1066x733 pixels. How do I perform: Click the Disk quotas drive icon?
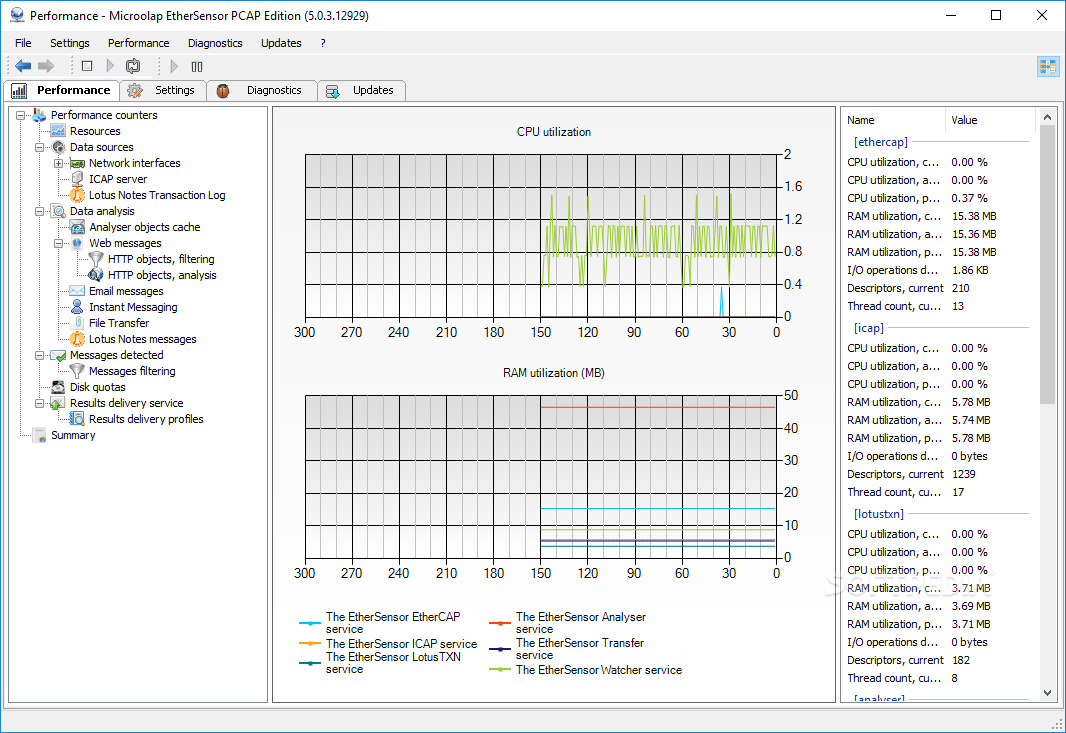tap(58, 387)
